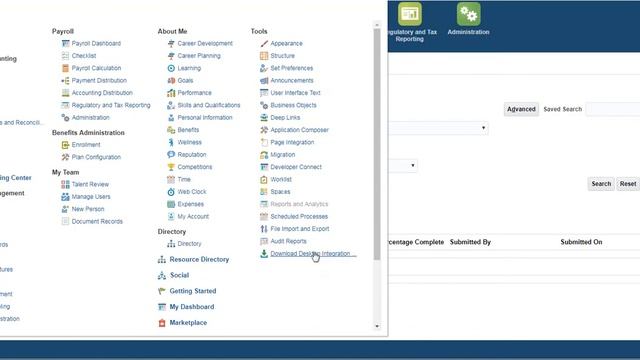This screenshot has height=360, width=640.
Task: Open the Deep Links entry
Action: (x=285, y=118)
